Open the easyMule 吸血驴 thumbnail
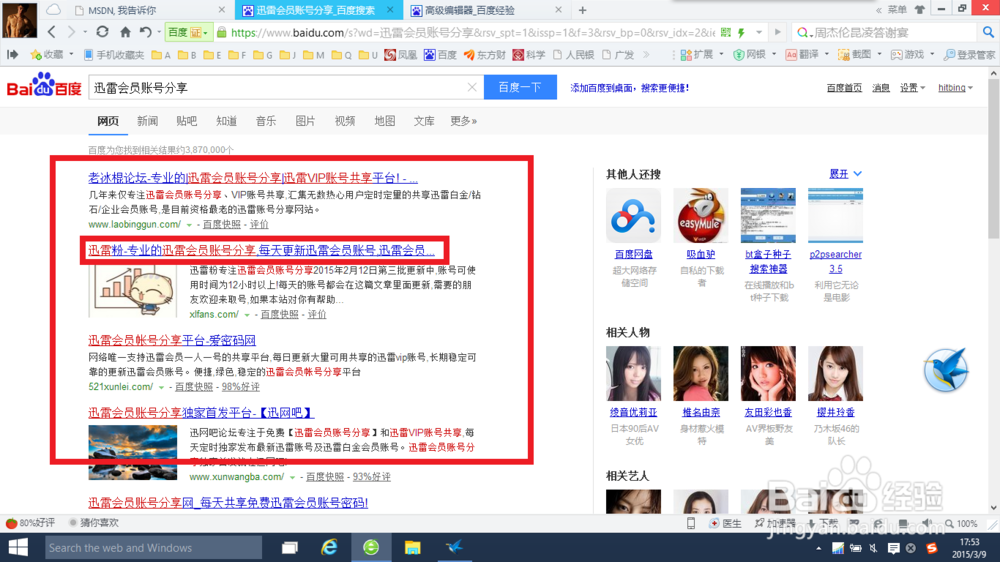Viewport: 1000px width, 562px height. pos(701,216)
